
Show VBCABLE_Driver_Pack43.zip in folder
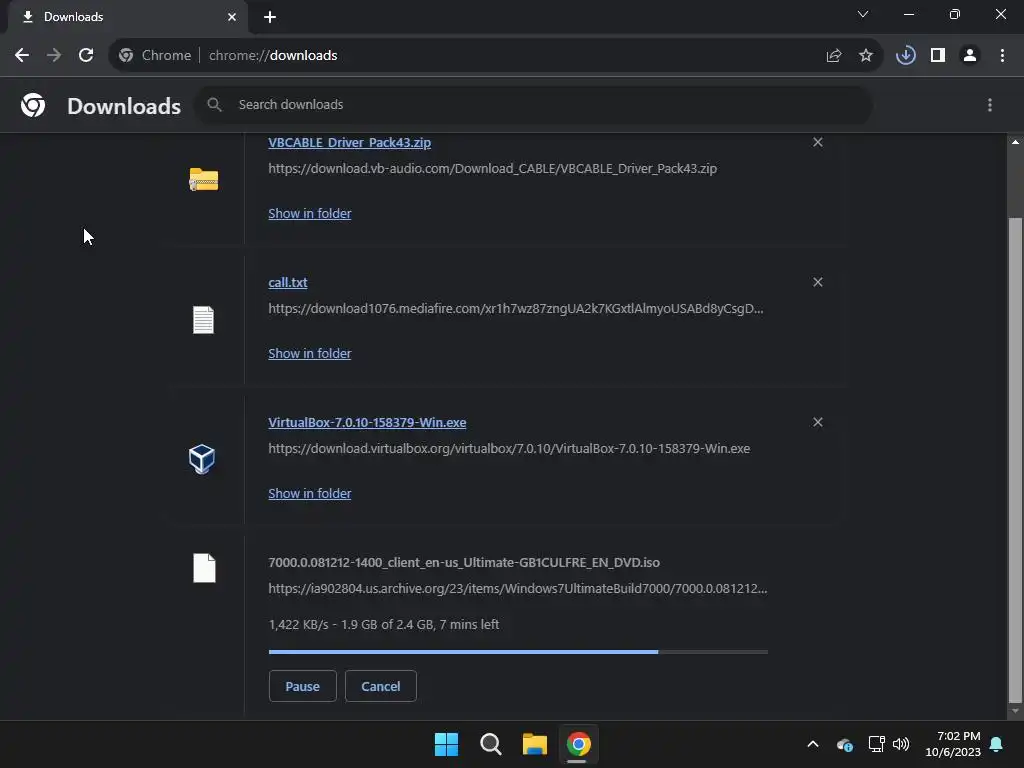[310, 214]
